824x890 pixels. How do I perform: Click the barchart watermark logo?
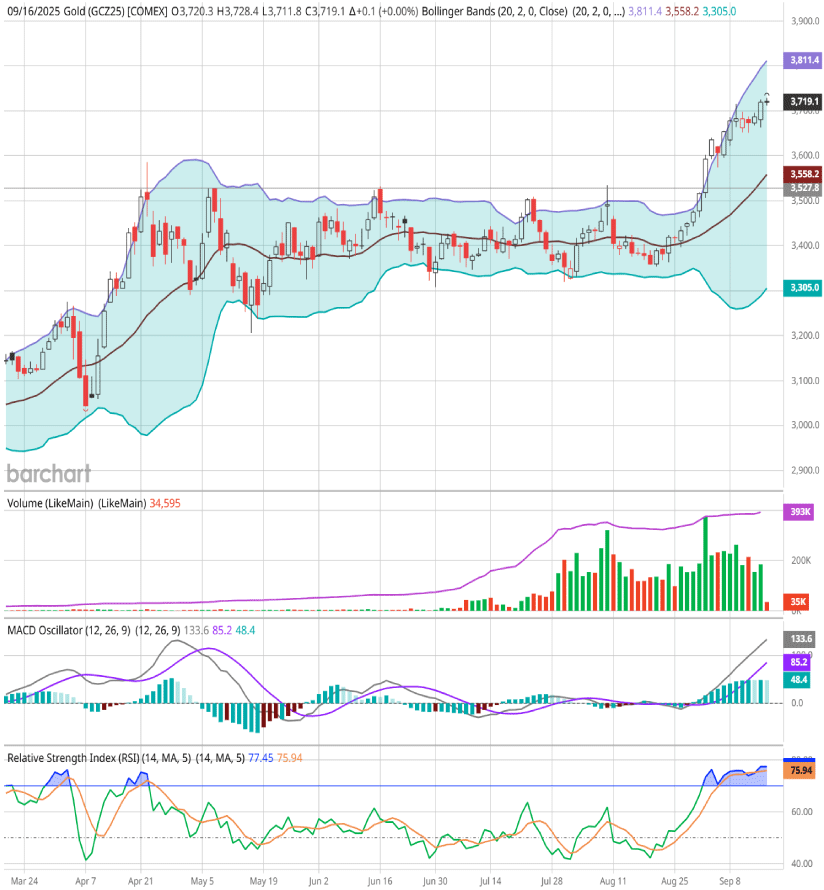(x=48, y=473)
